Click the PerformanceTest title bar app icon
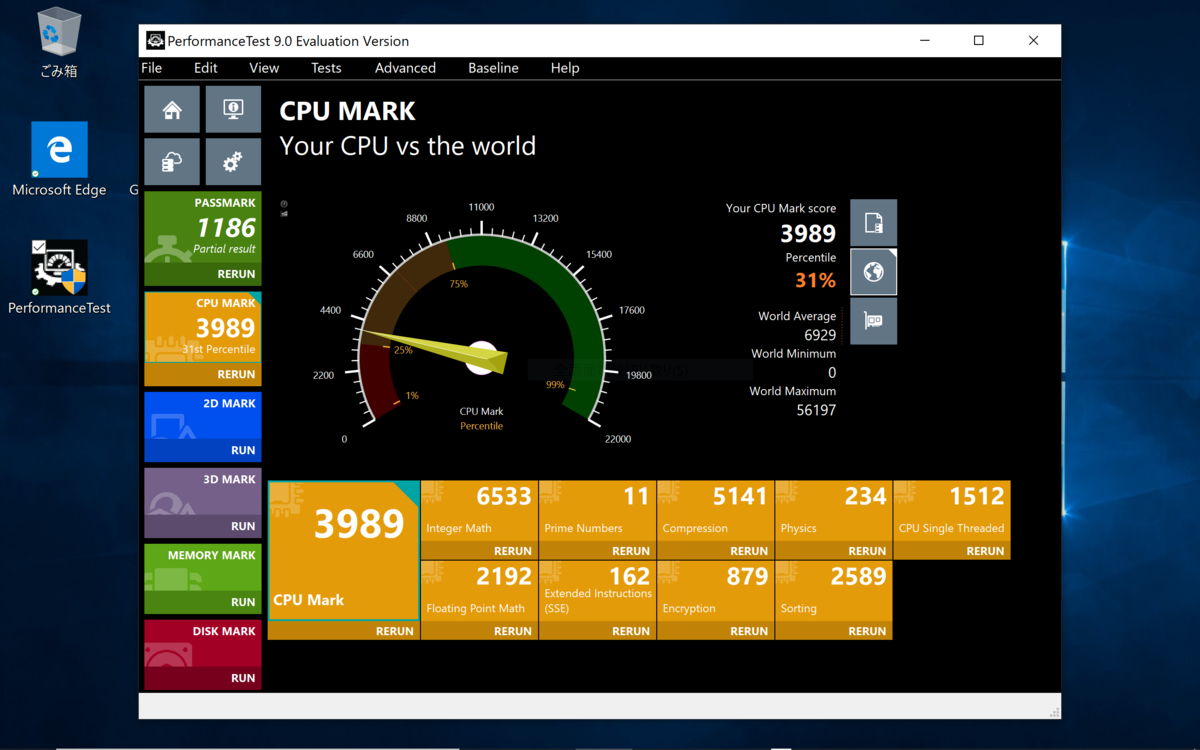Viewport: 1200px width, 750px height. point(155,41)
